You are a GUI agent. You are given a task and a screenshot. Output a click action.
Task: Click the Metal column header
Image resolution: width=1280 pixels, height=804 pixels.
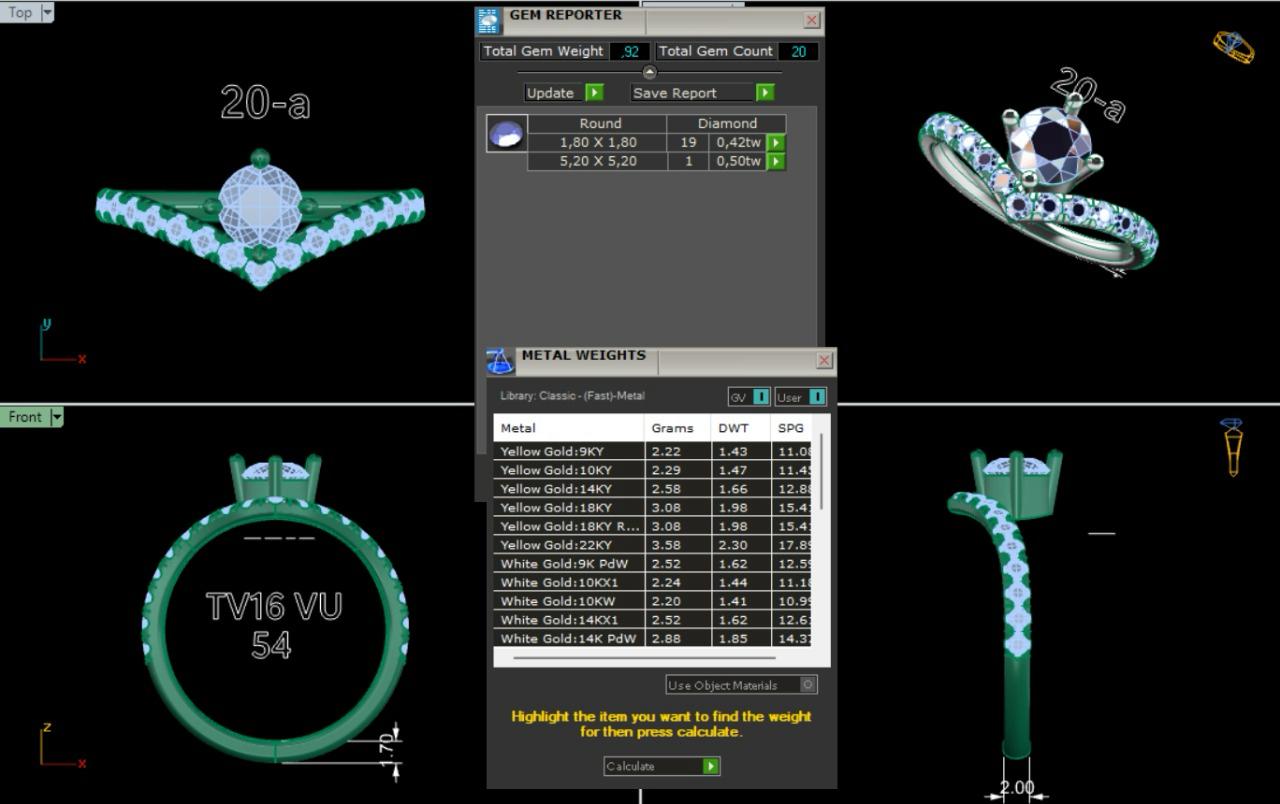click(569, 428)
